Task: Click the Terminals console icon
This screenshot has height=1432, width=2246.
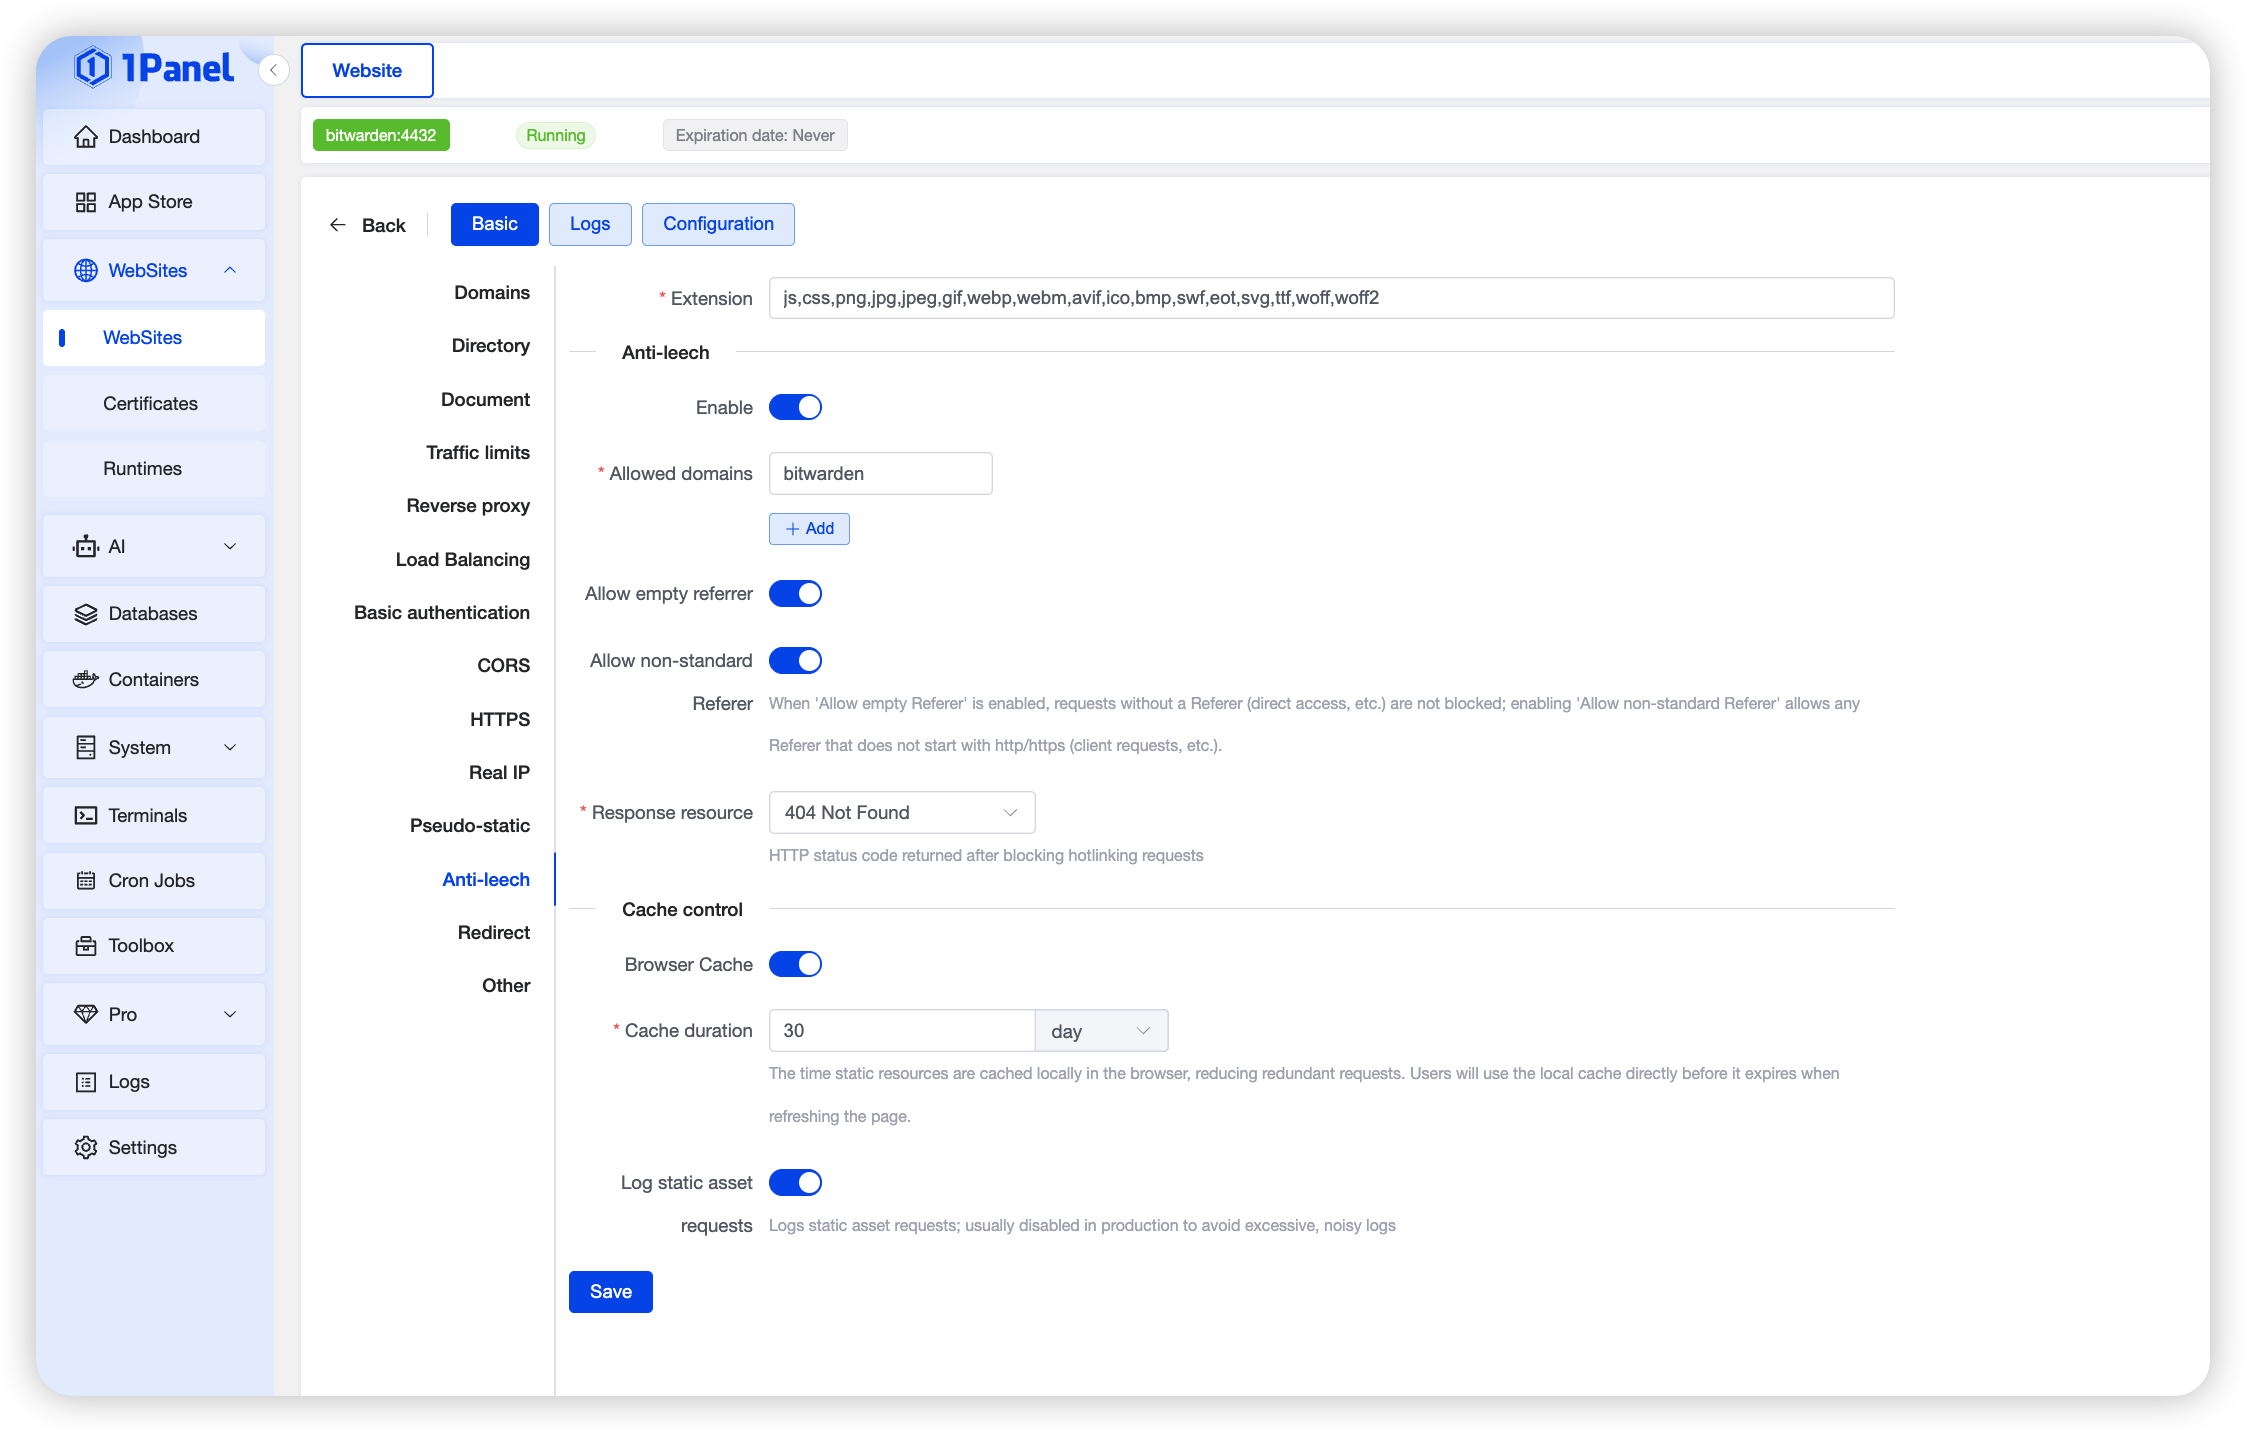Action: (86, 816)
